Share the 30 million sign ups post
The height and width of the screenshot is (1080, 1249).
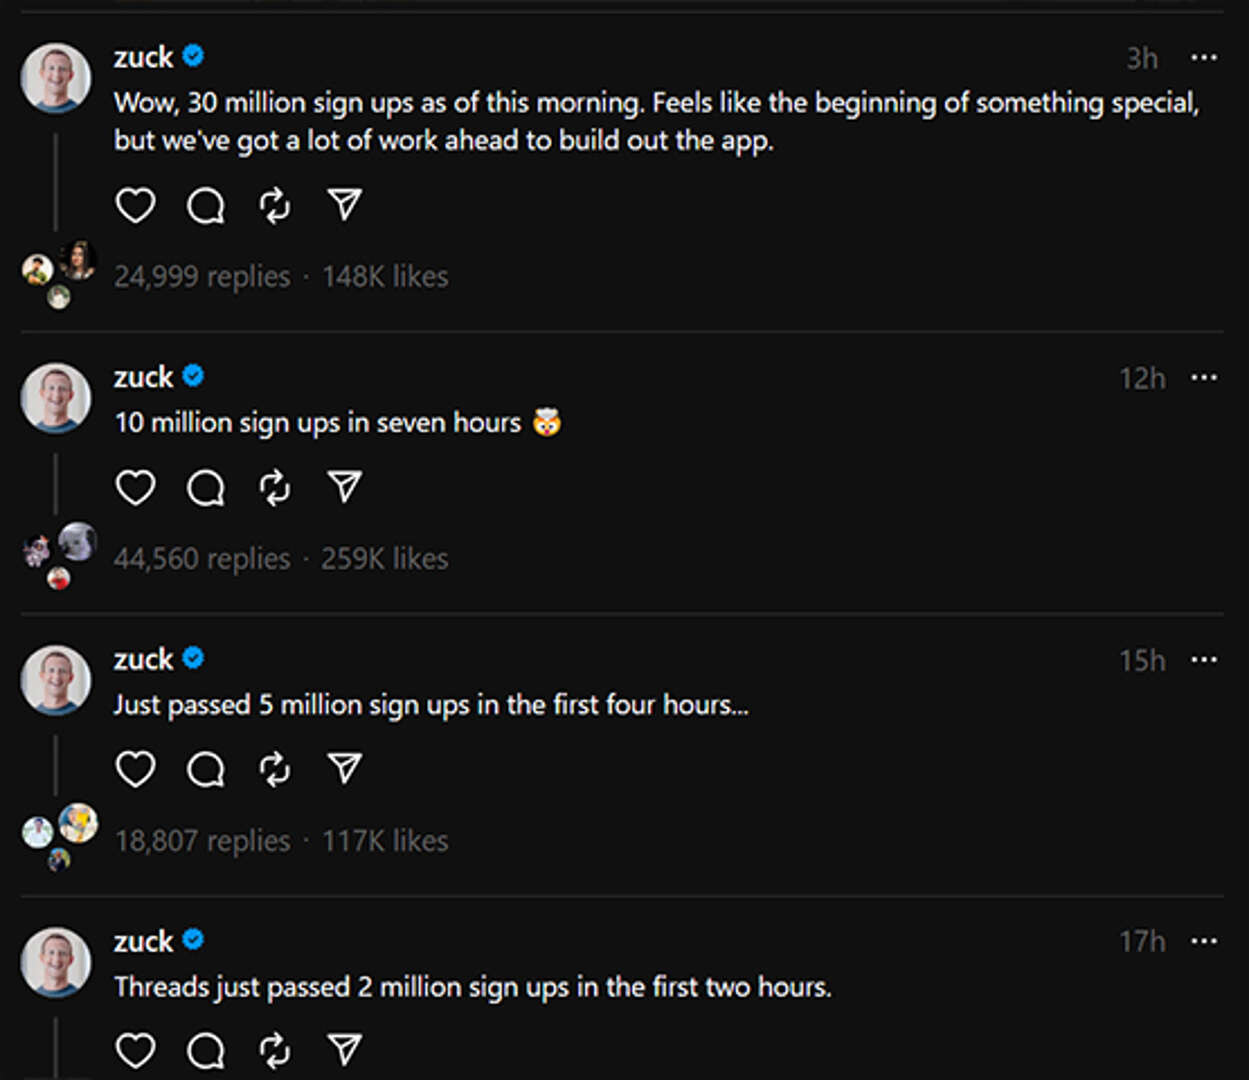click(x=344, y=205)
